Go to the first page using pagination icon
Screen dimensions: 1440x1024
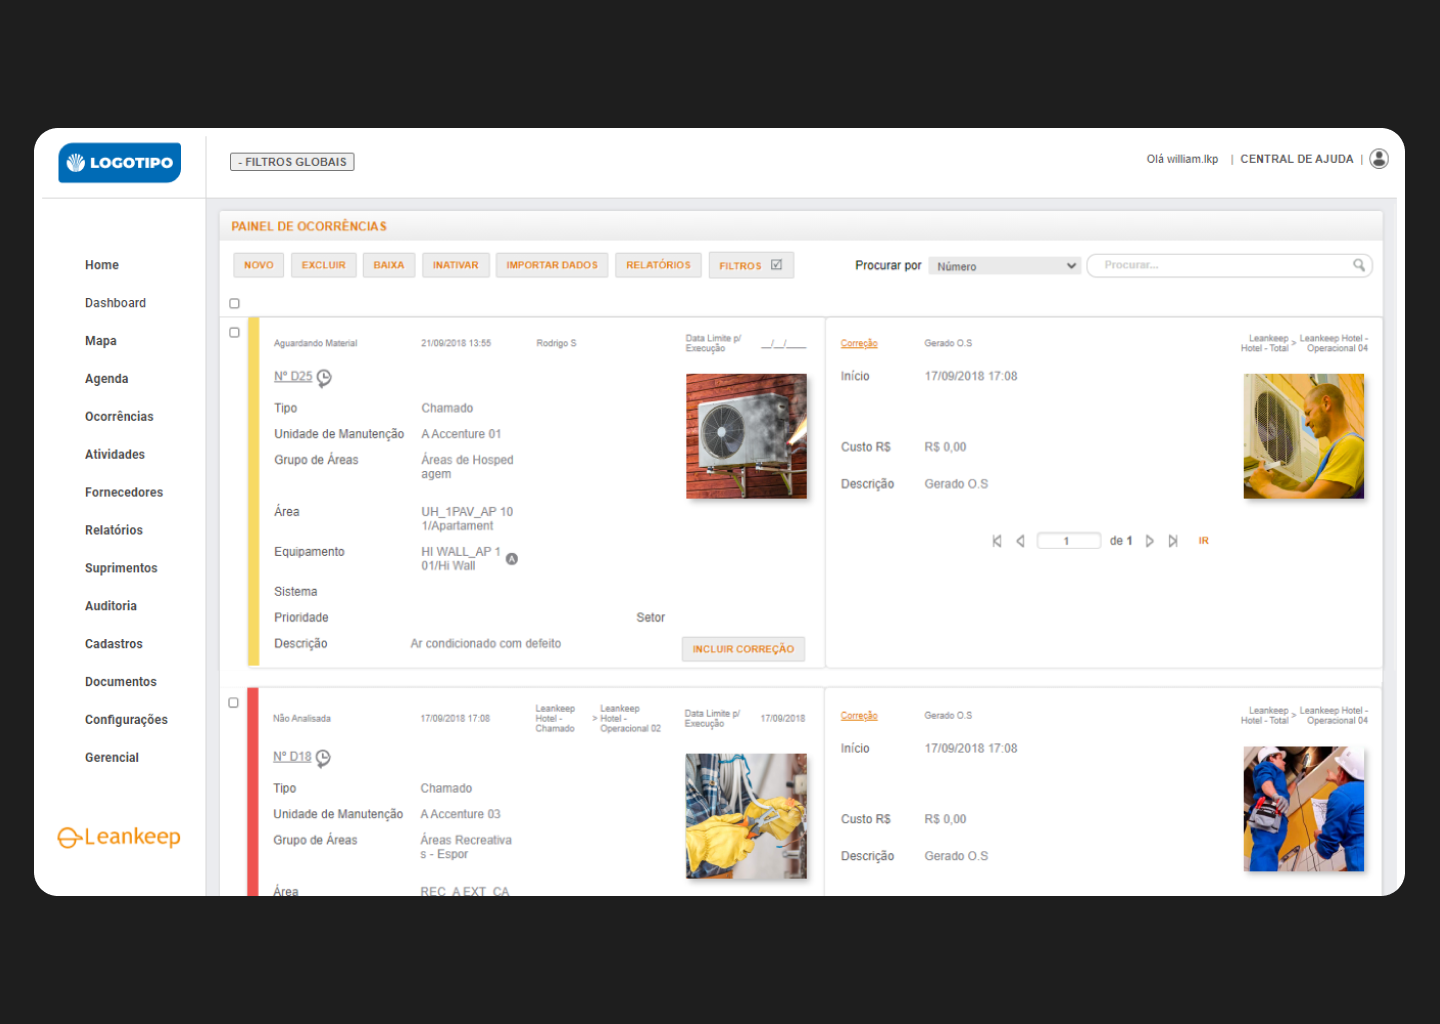(x=997, y=540)
